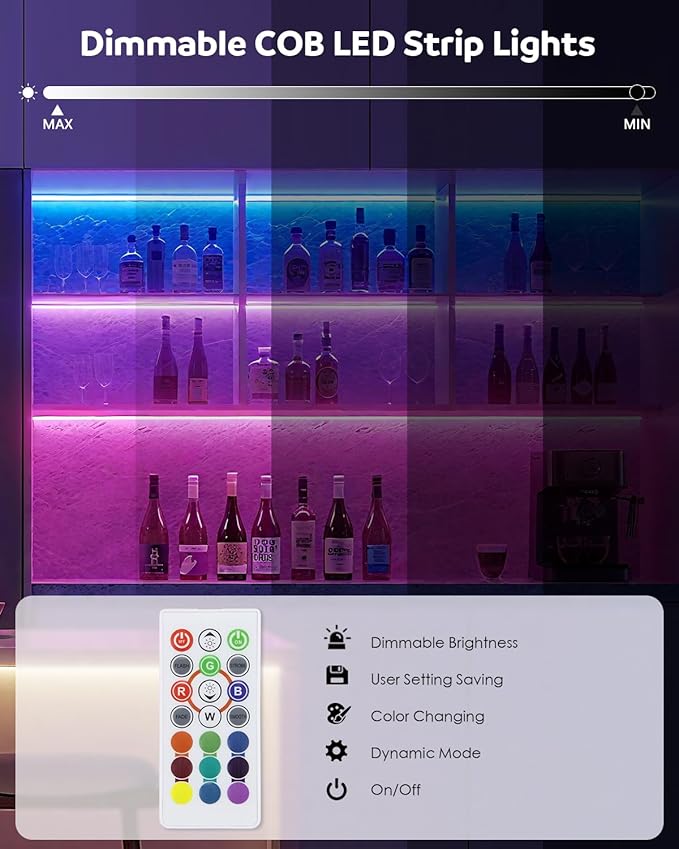Select the SMOOTH mode button
The height and width of the screenshot is (849, 679).
click(238, 716)
